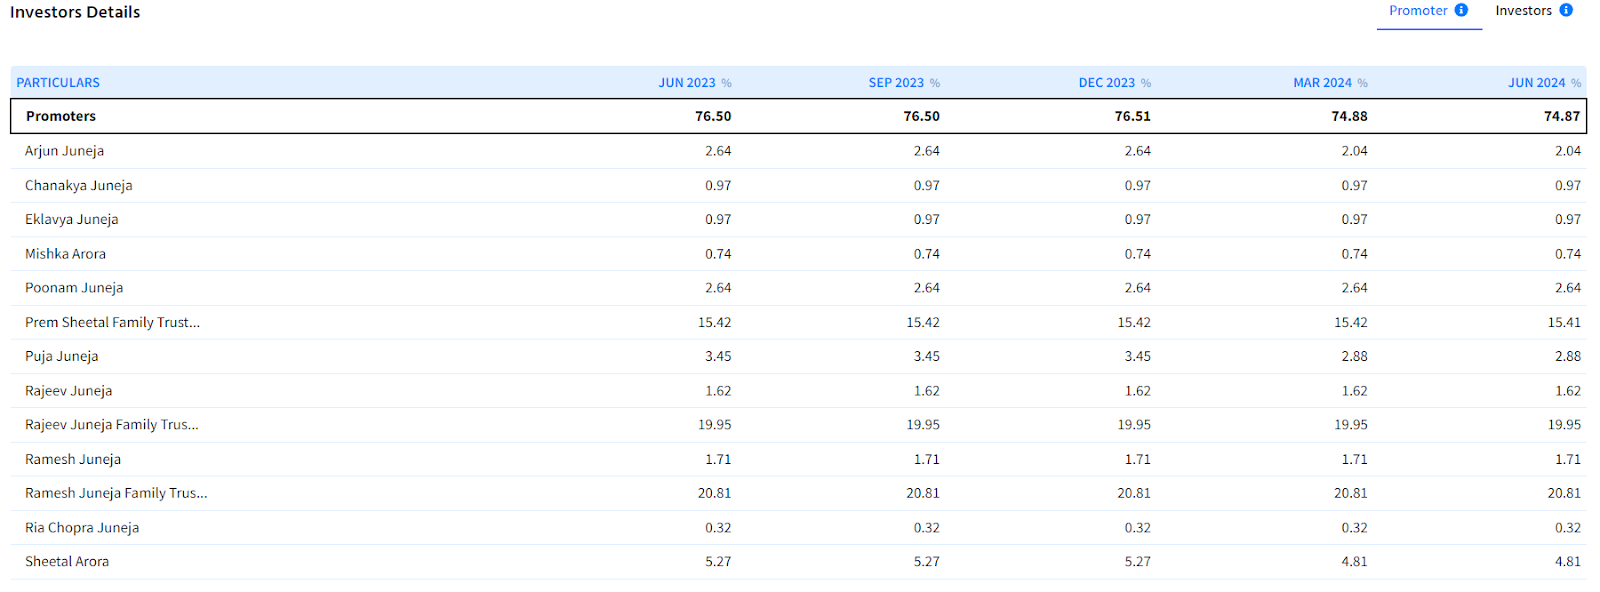1600x592 pixels.
Task: Click Promoters DEC 2023 value 76.51
Action: pos(1133,116)
